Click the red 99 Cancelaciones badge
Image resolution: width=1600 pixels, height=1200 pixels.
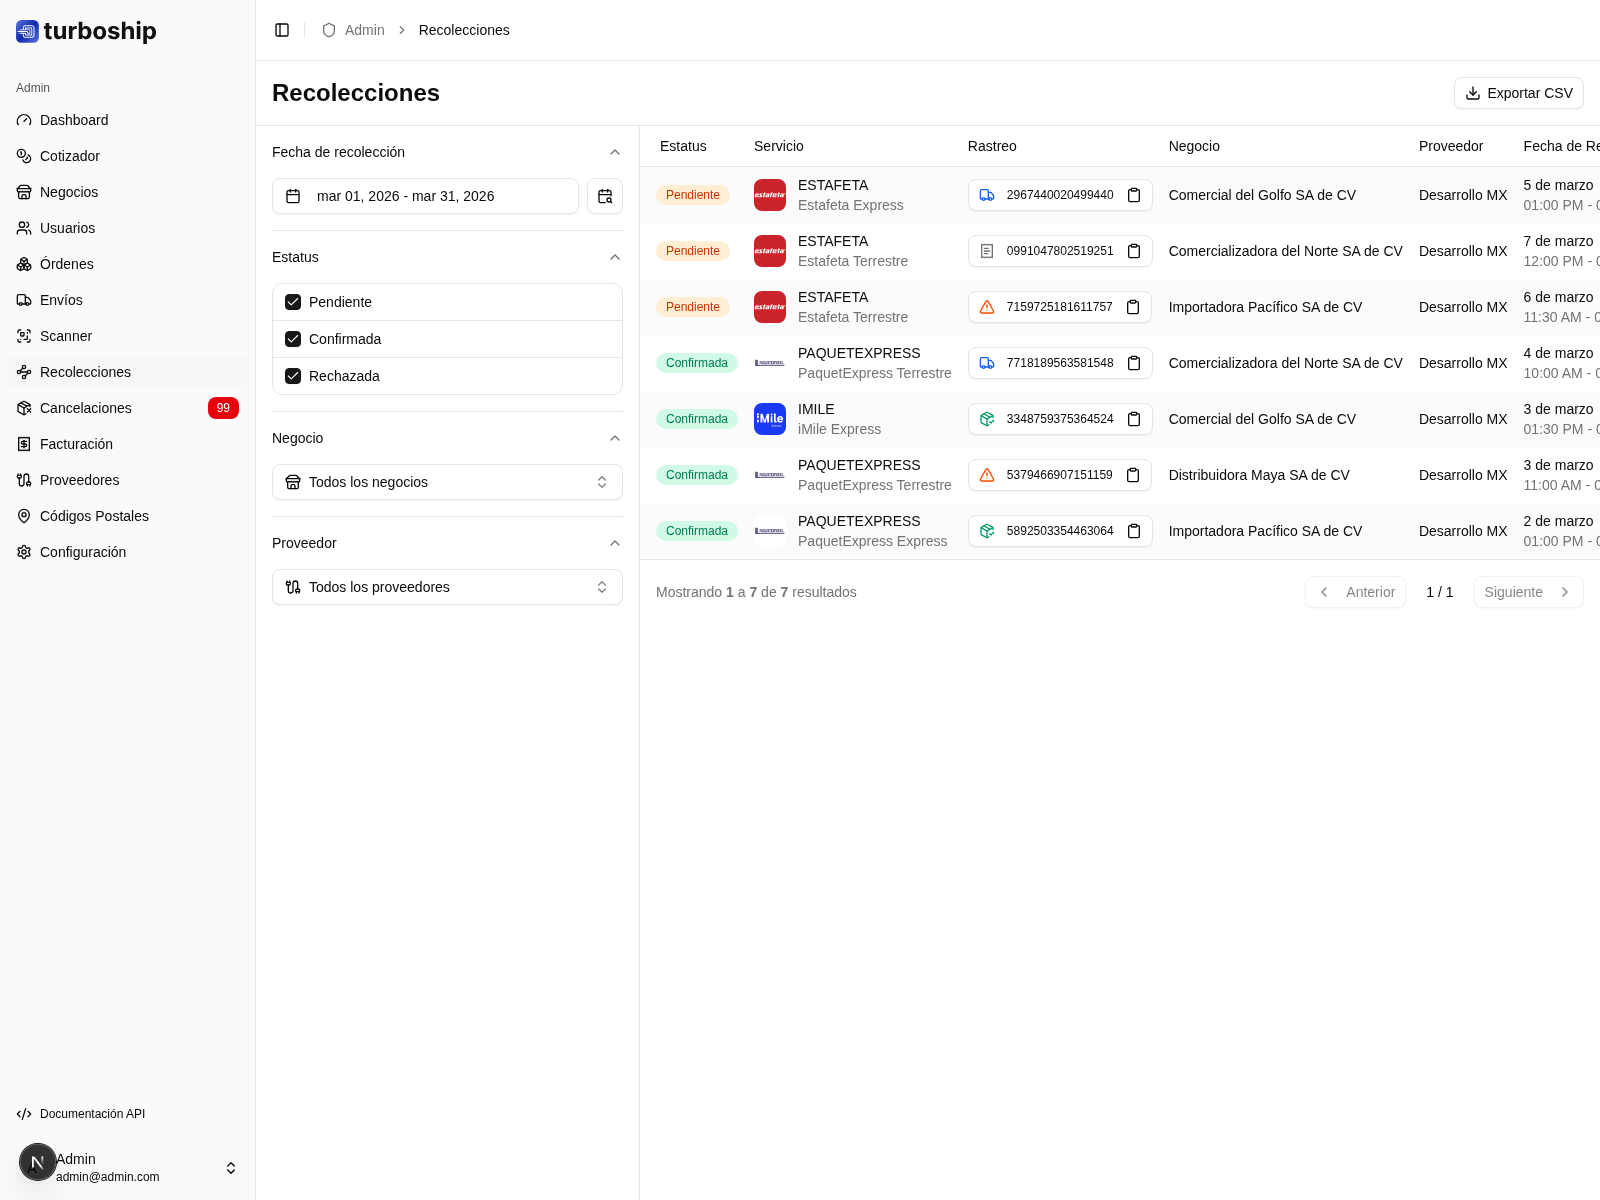[223, 408]
